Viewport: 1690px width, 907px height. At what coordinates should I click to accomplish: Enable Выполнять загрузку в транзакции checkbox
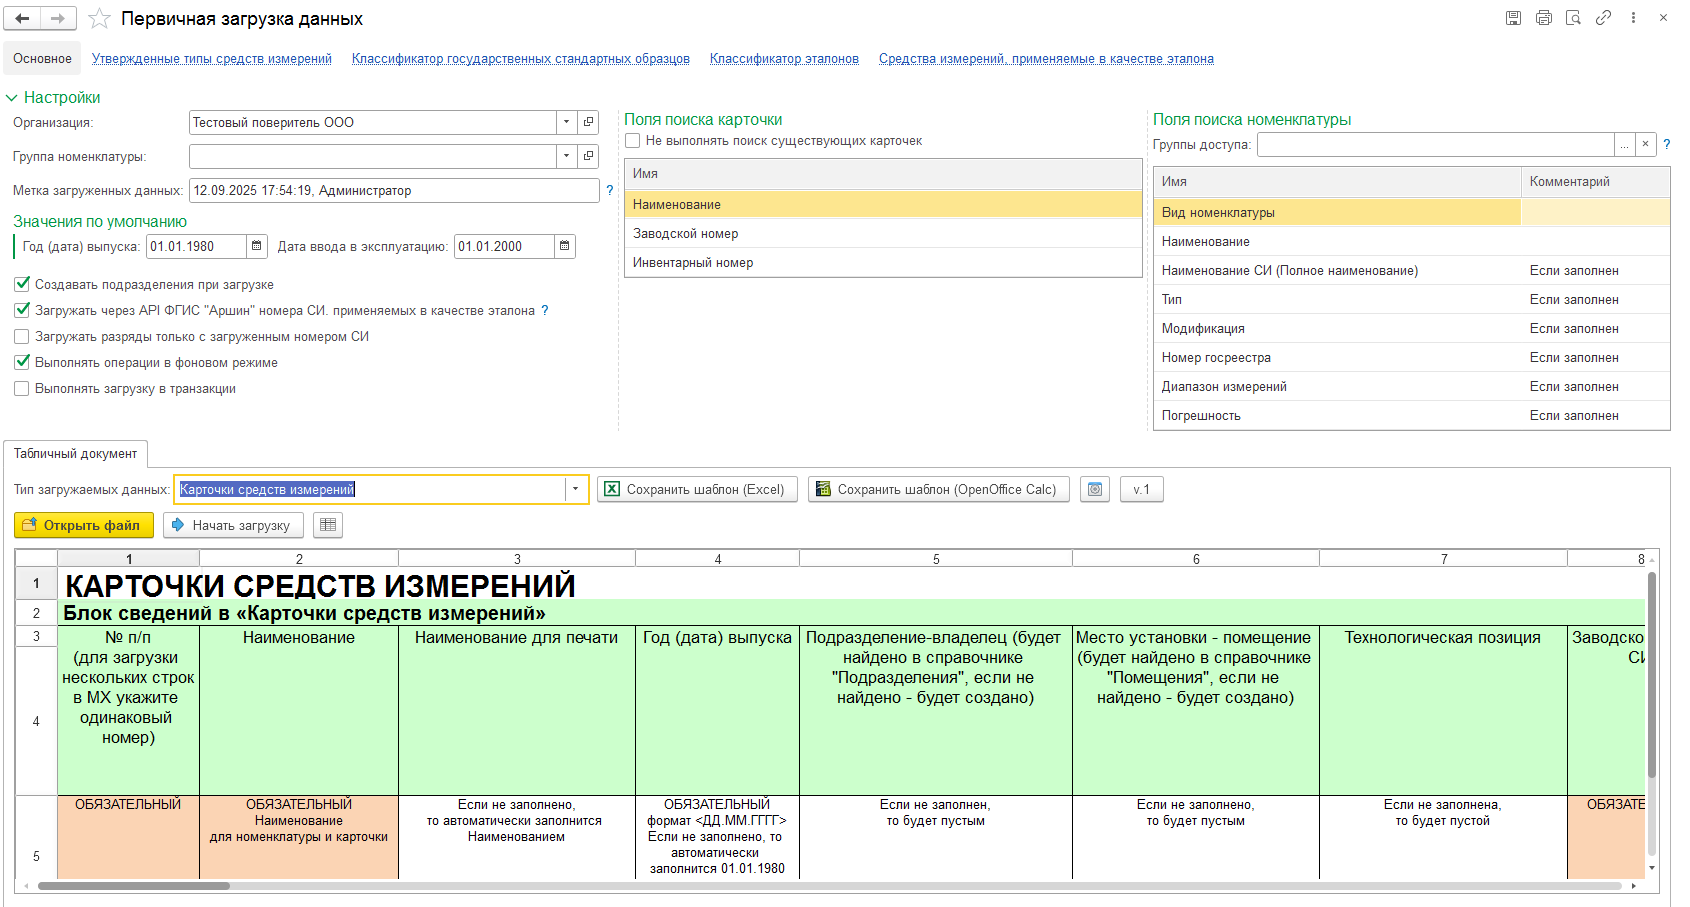(22, 388)
